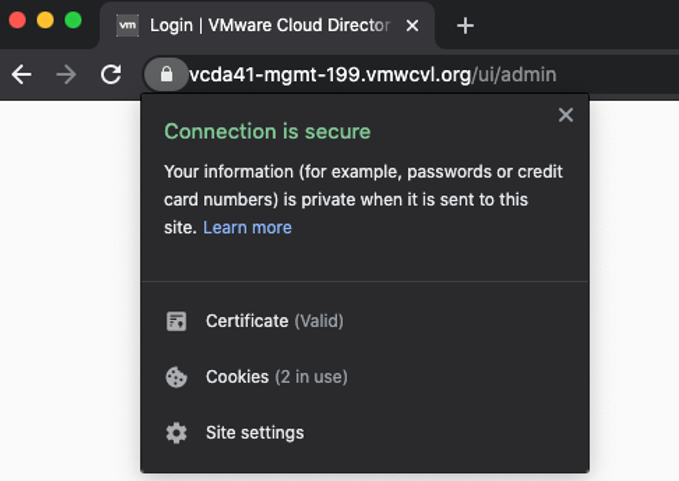Click the gear icon for site settings

(176, 433)
